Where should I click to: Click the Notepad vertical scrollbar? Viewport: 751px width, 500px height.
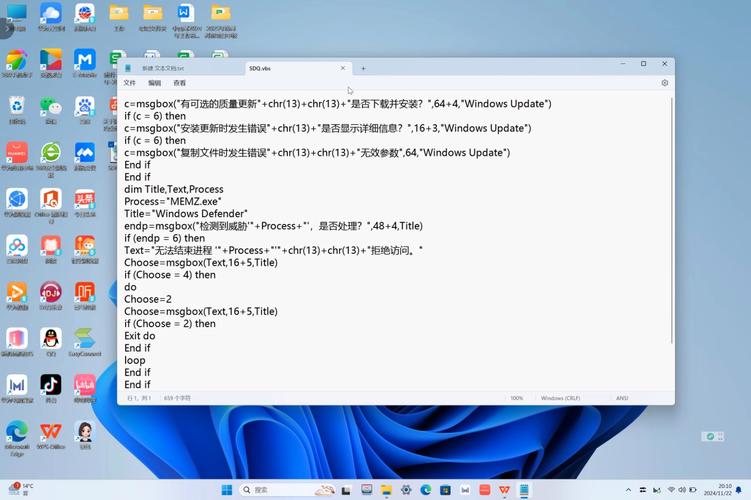pyautogui.click(x=671, y=220)
